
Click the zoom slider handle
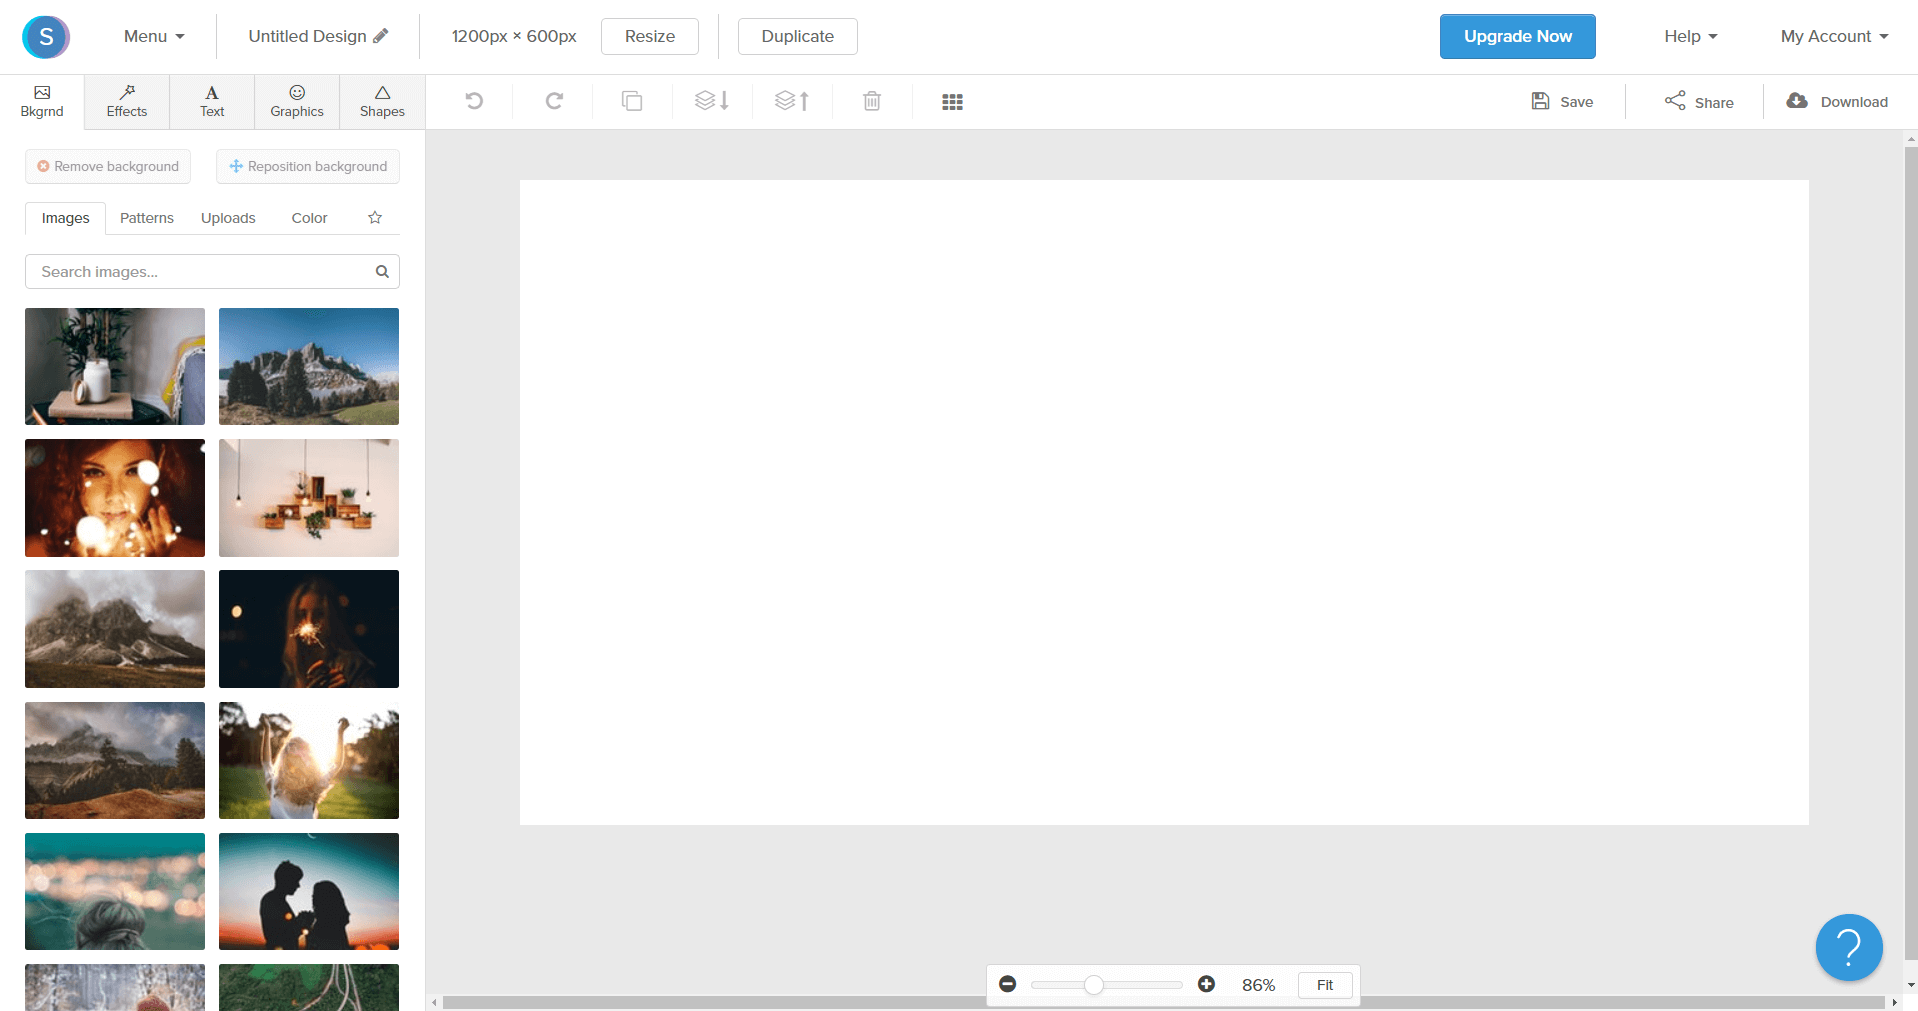click(1094, 985)
